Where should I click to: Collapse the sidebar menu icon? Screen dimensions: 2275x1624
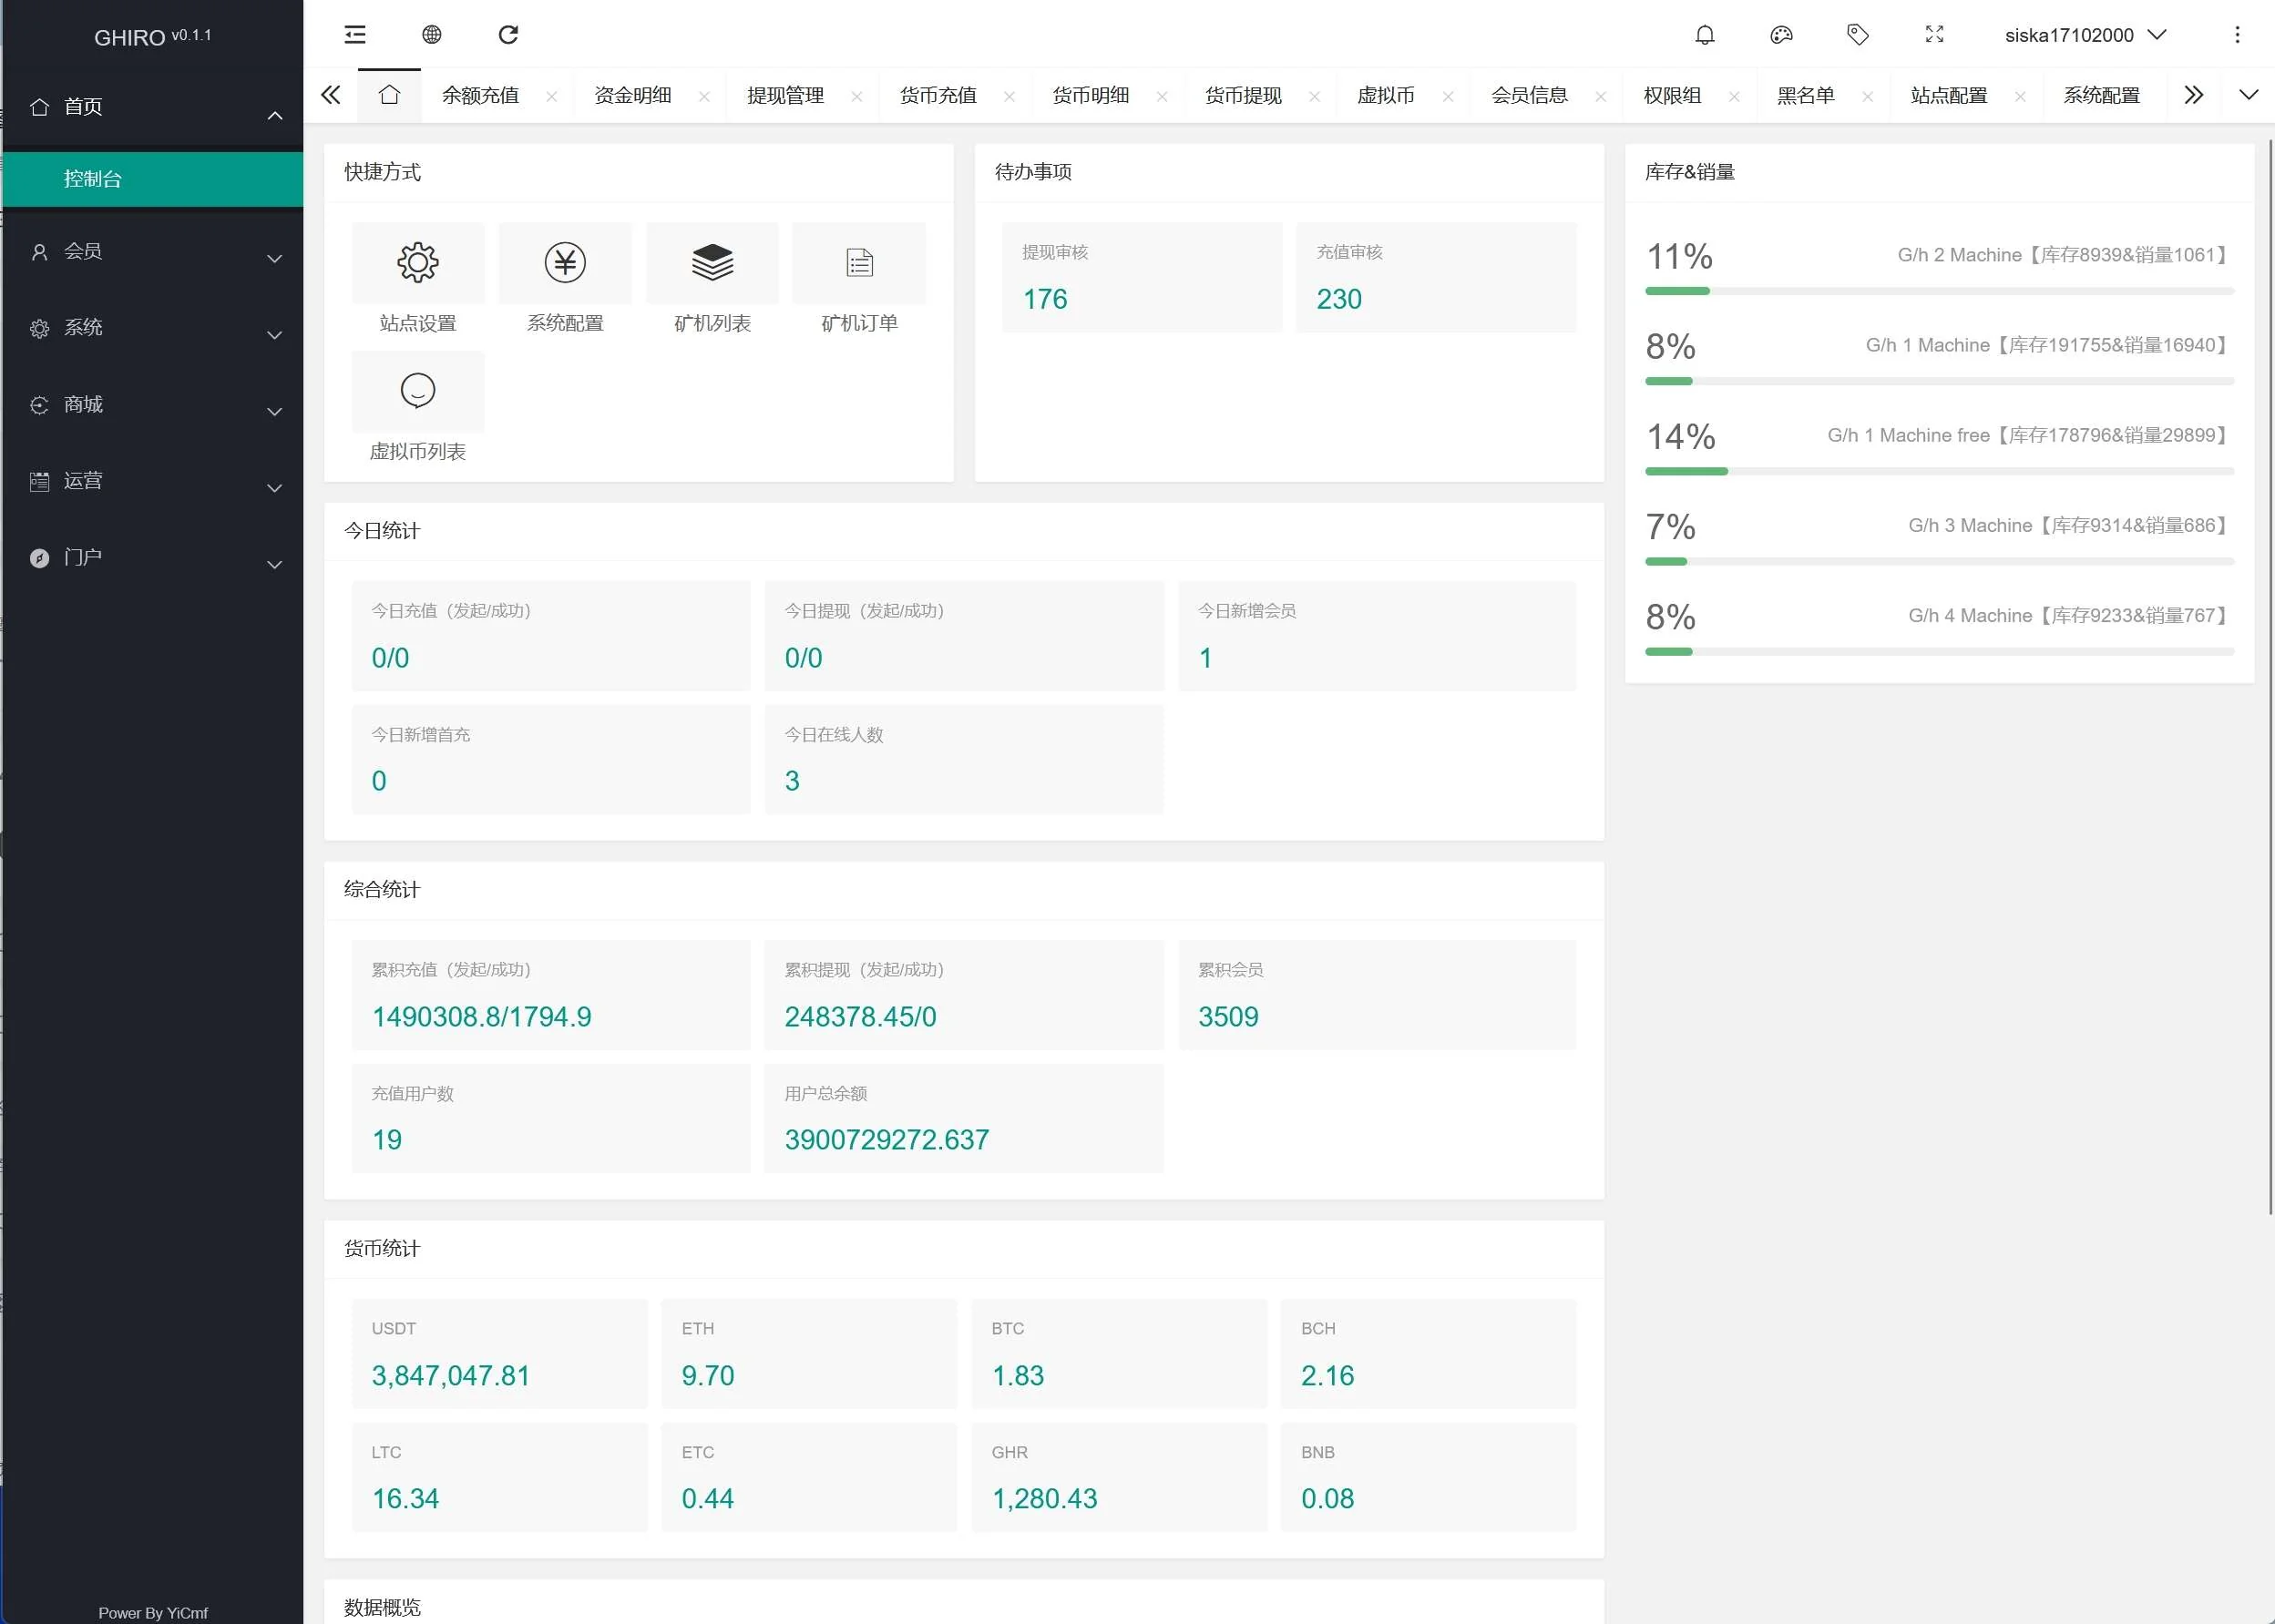coord(355,35)
